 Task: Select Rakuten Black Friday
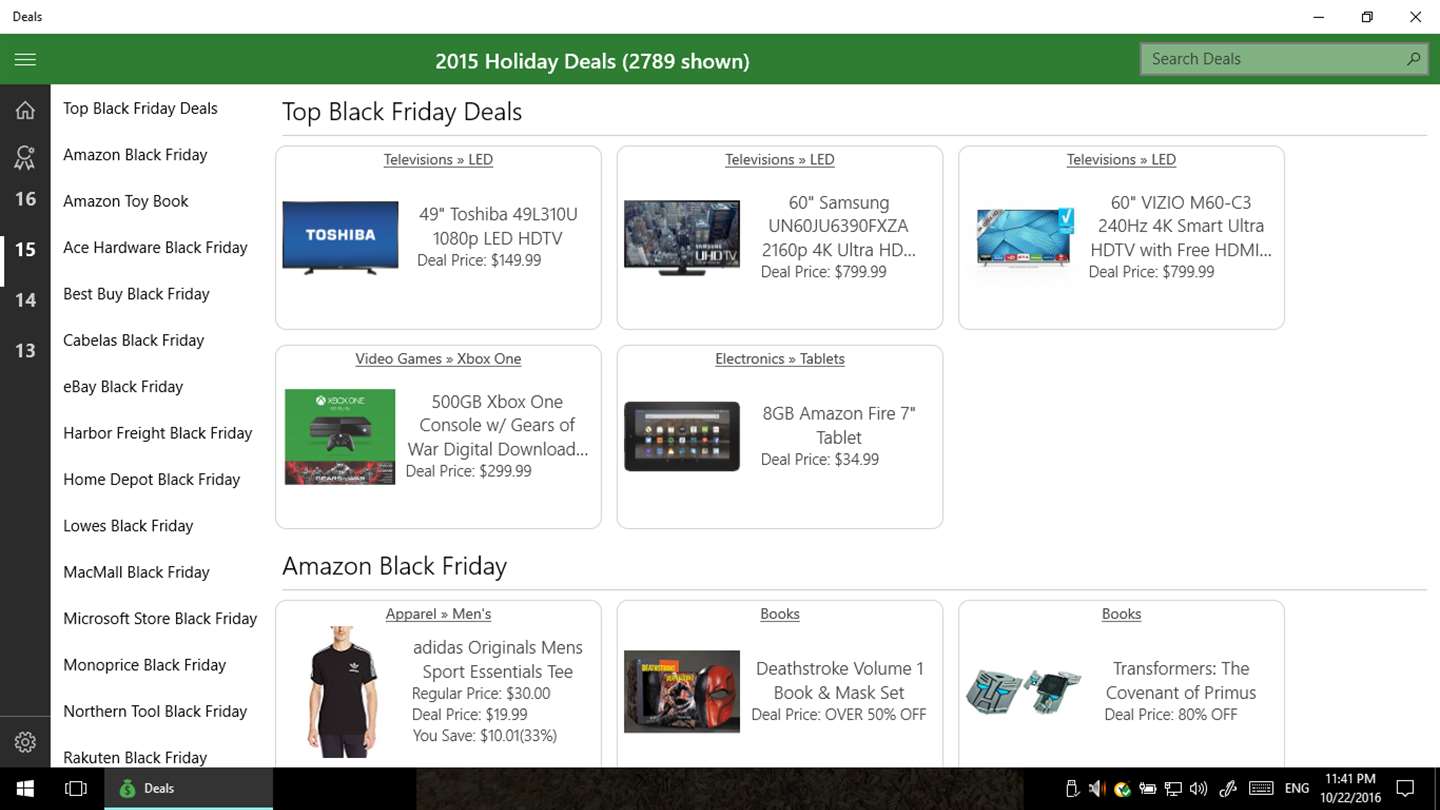coord(135,757)
